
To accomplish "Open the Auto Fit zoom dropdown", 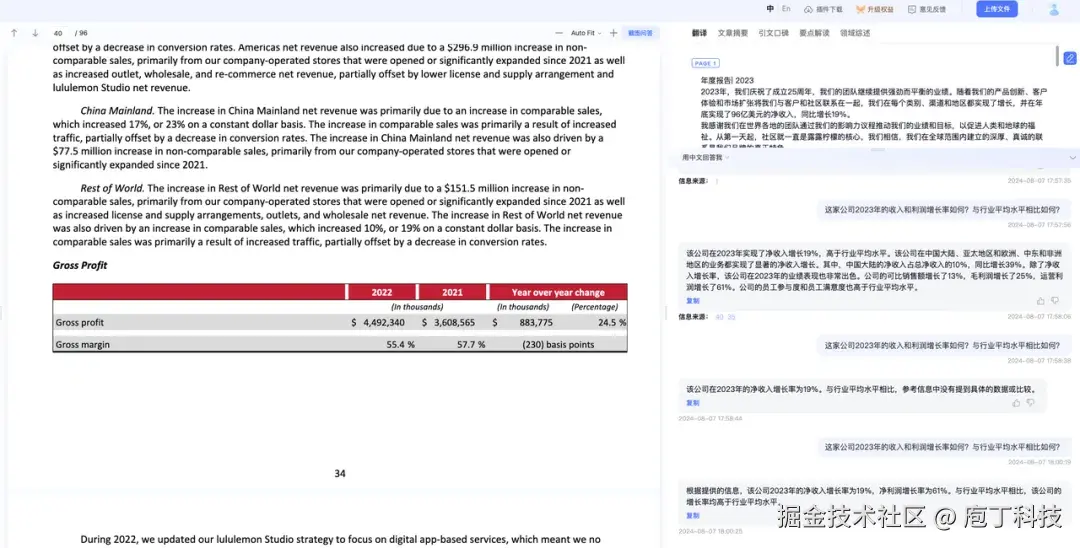I will point(585,33).
